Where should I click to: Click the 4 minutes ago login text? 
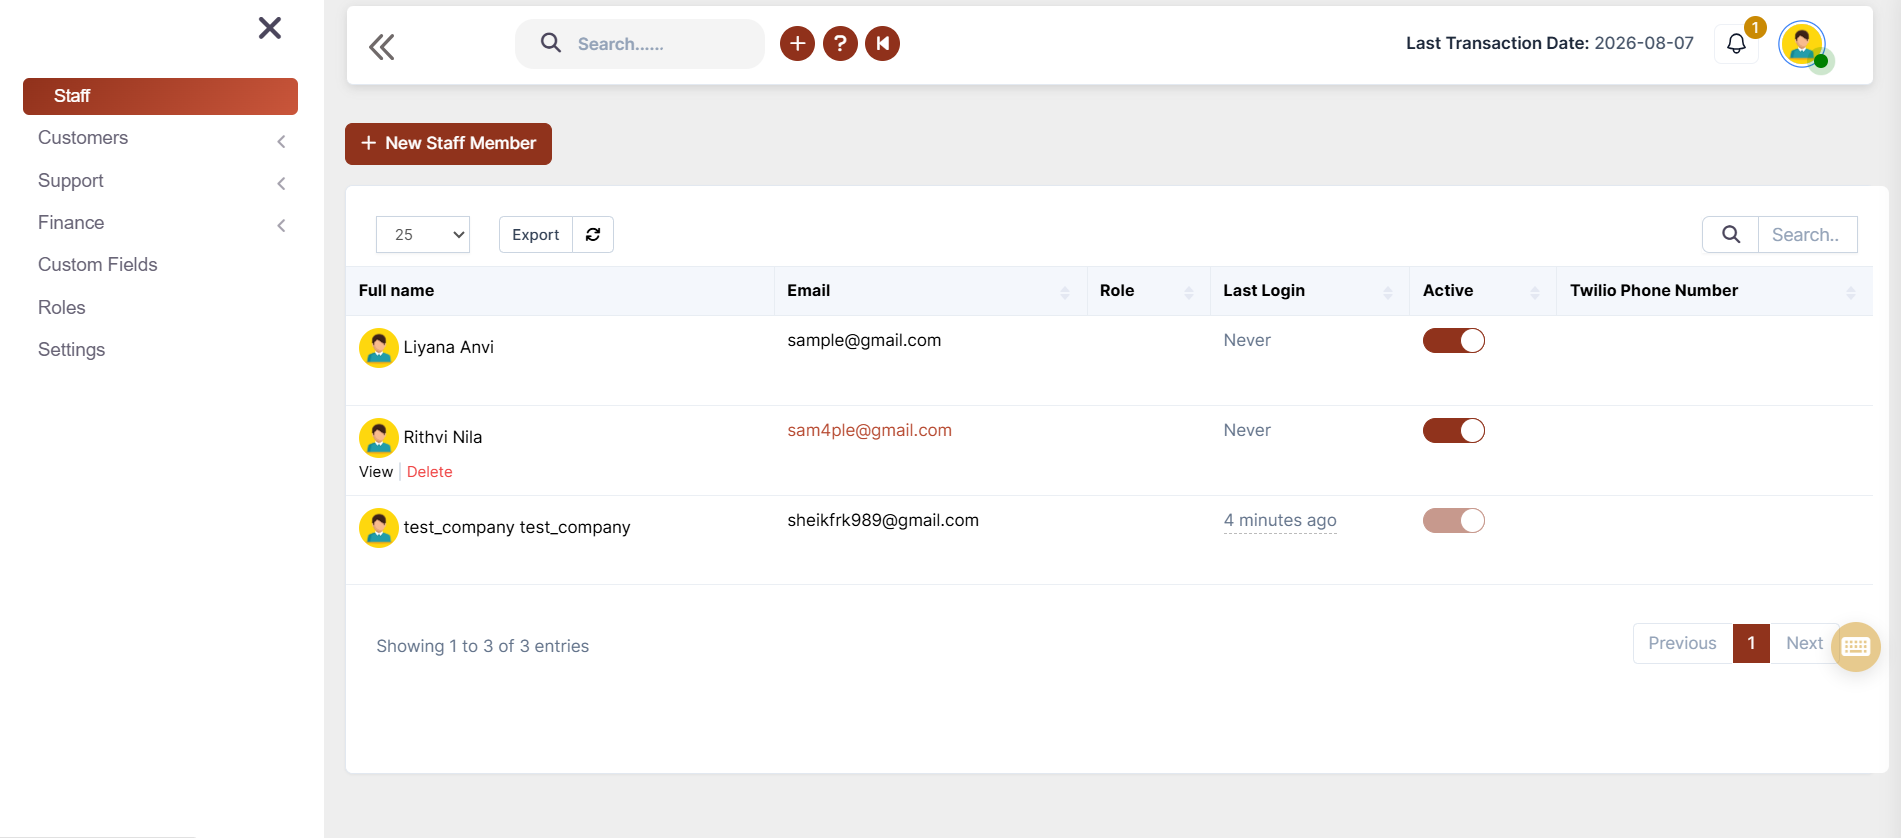(1280, 520)
